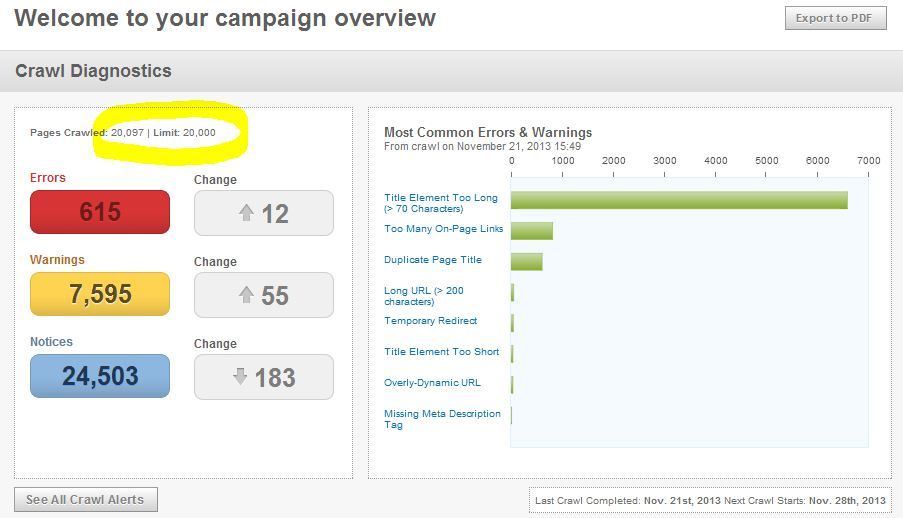
Task: Open See All Crawl Alerts
Action: [85, 499]
